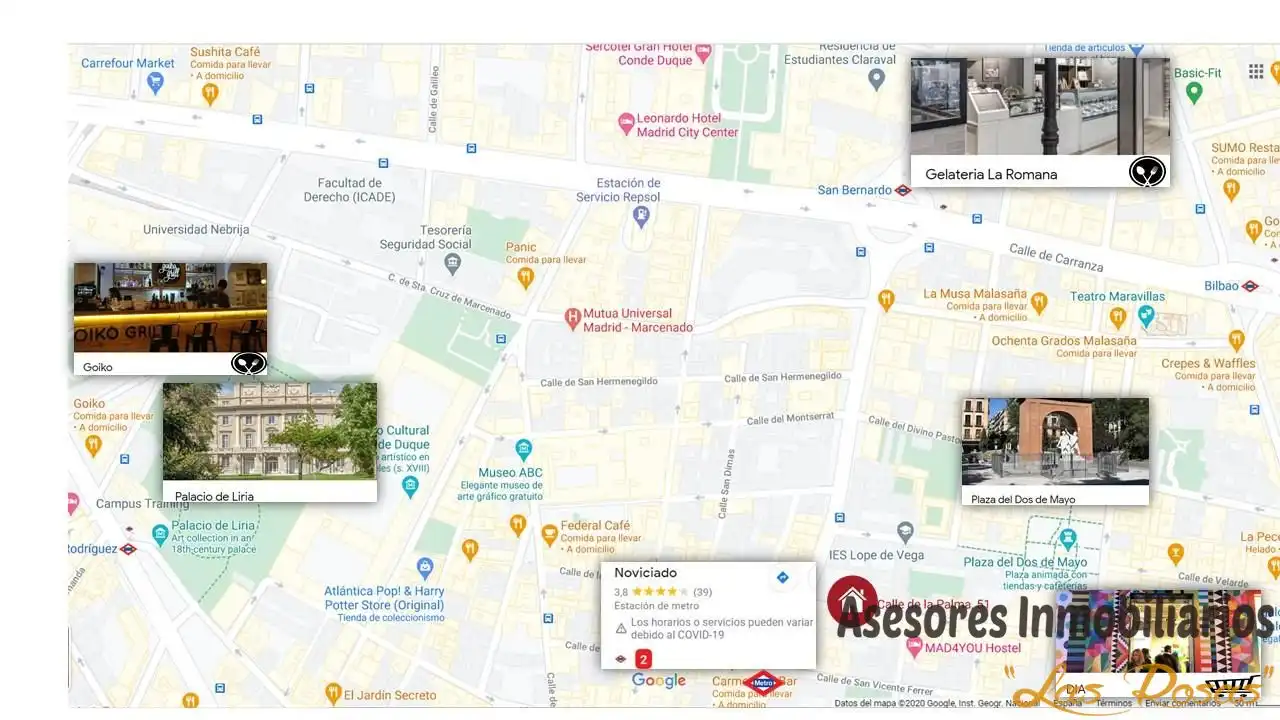This screenshot has height=720, width=1280.
Task: Select the MAD4YOU Hostel pink pin
Action: tap(913, 648)
